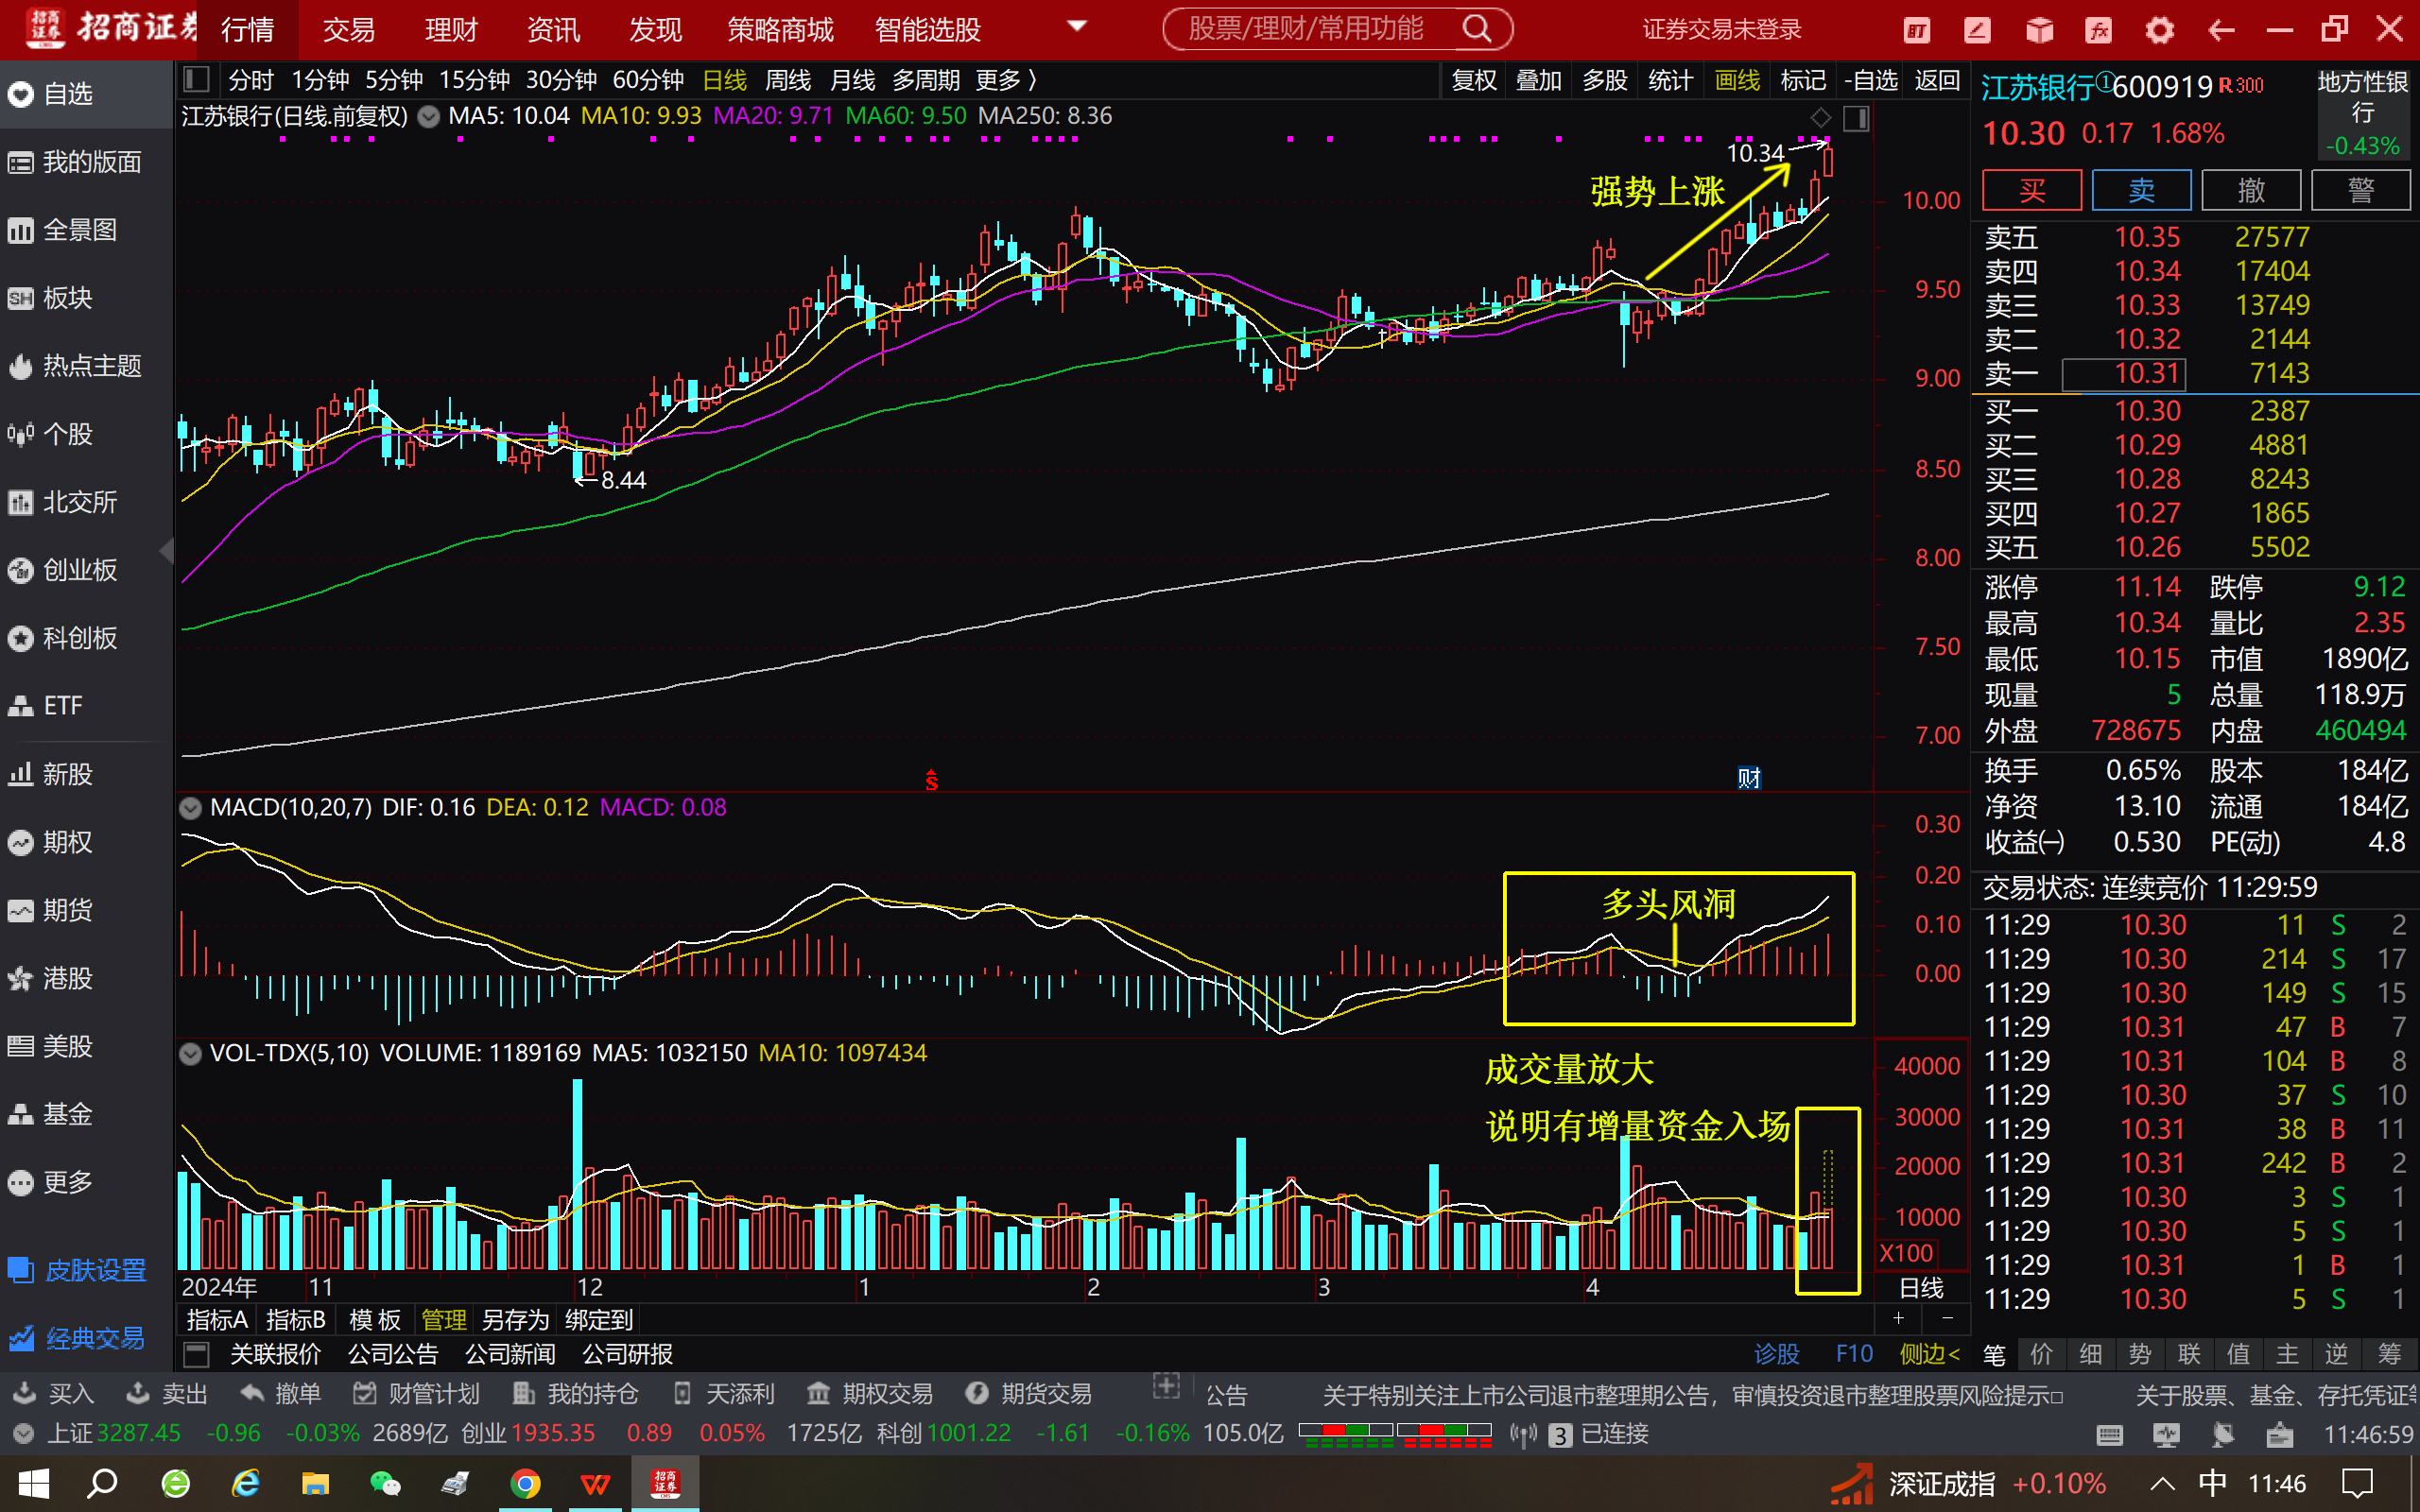The width and height of the screenshot is (2420, 1512).
Task: Open the MA indicator dropdown circle
Action: (428, 117)
